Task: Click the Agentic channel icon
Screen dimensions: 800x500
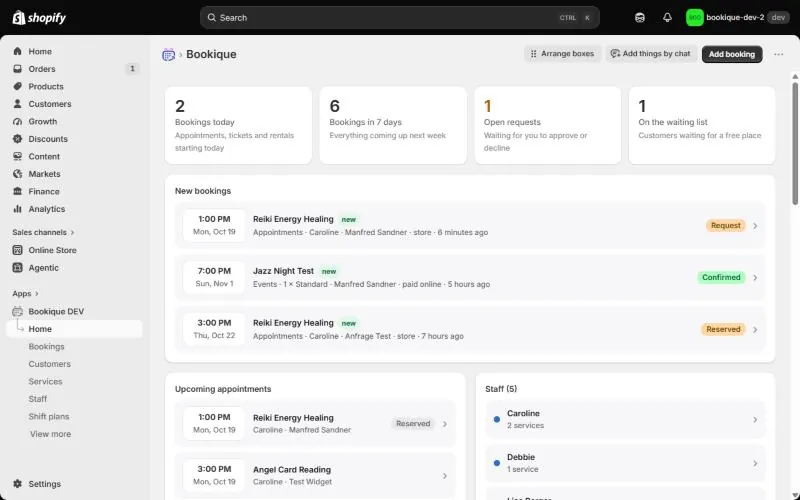Action: click(17, 267)
